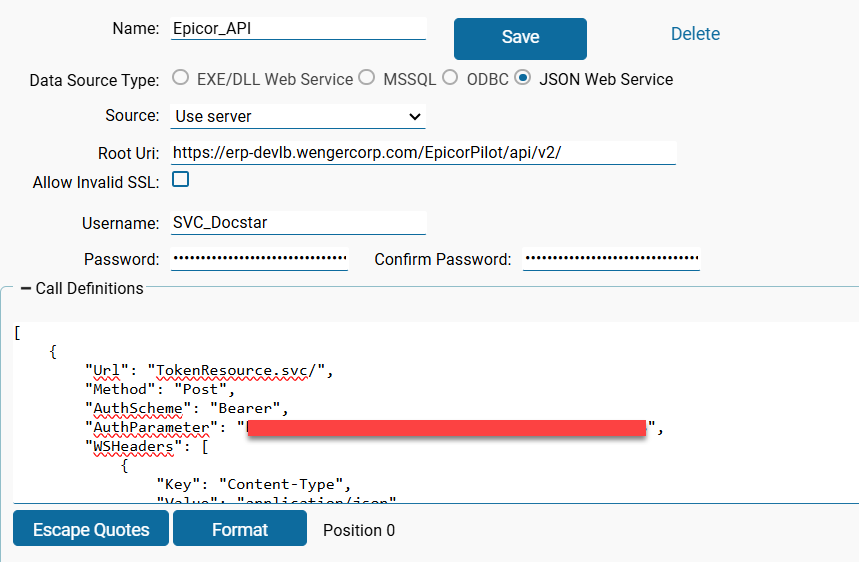
Task: Select the ODBC data source type
Action: (450, 78)
